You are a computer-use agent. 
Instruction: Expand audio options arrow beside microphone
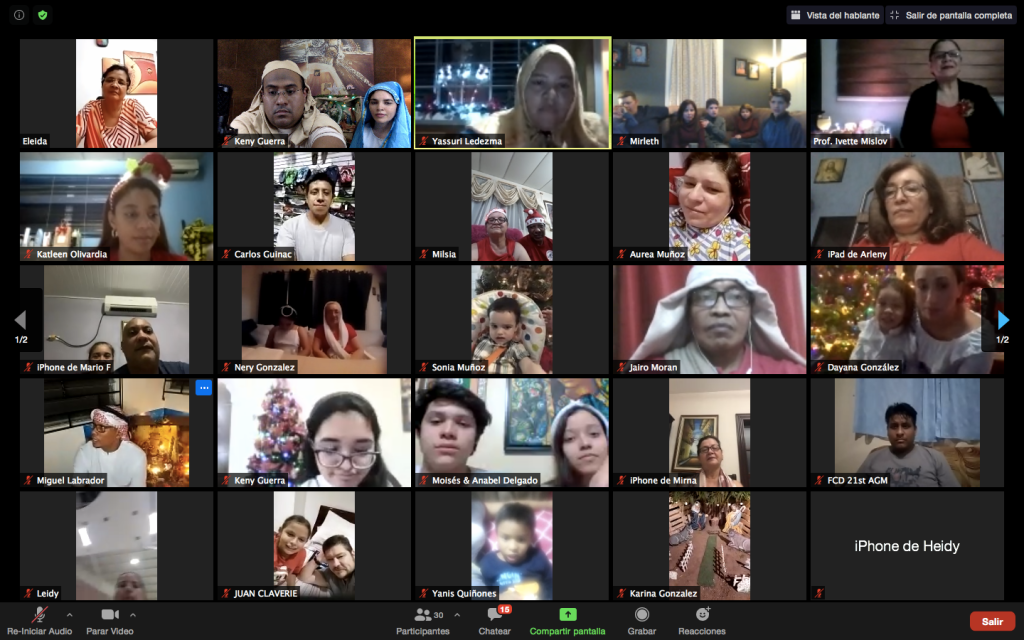[x=69, y=615]
